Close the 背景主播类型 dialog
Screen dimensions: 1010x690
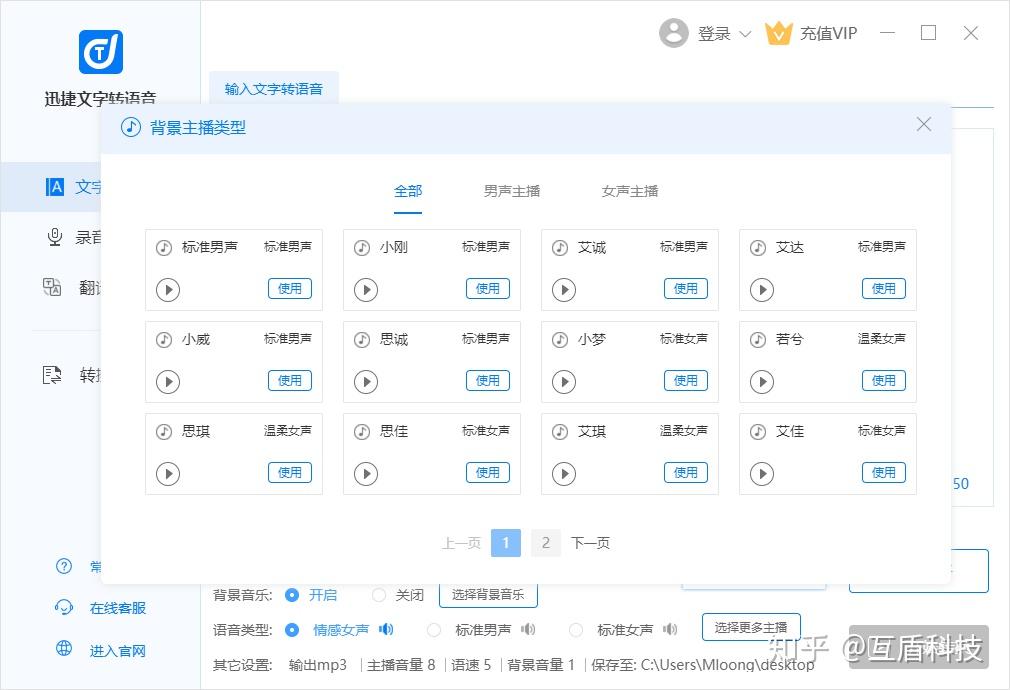pyautogui.click(x=924, y=124)
